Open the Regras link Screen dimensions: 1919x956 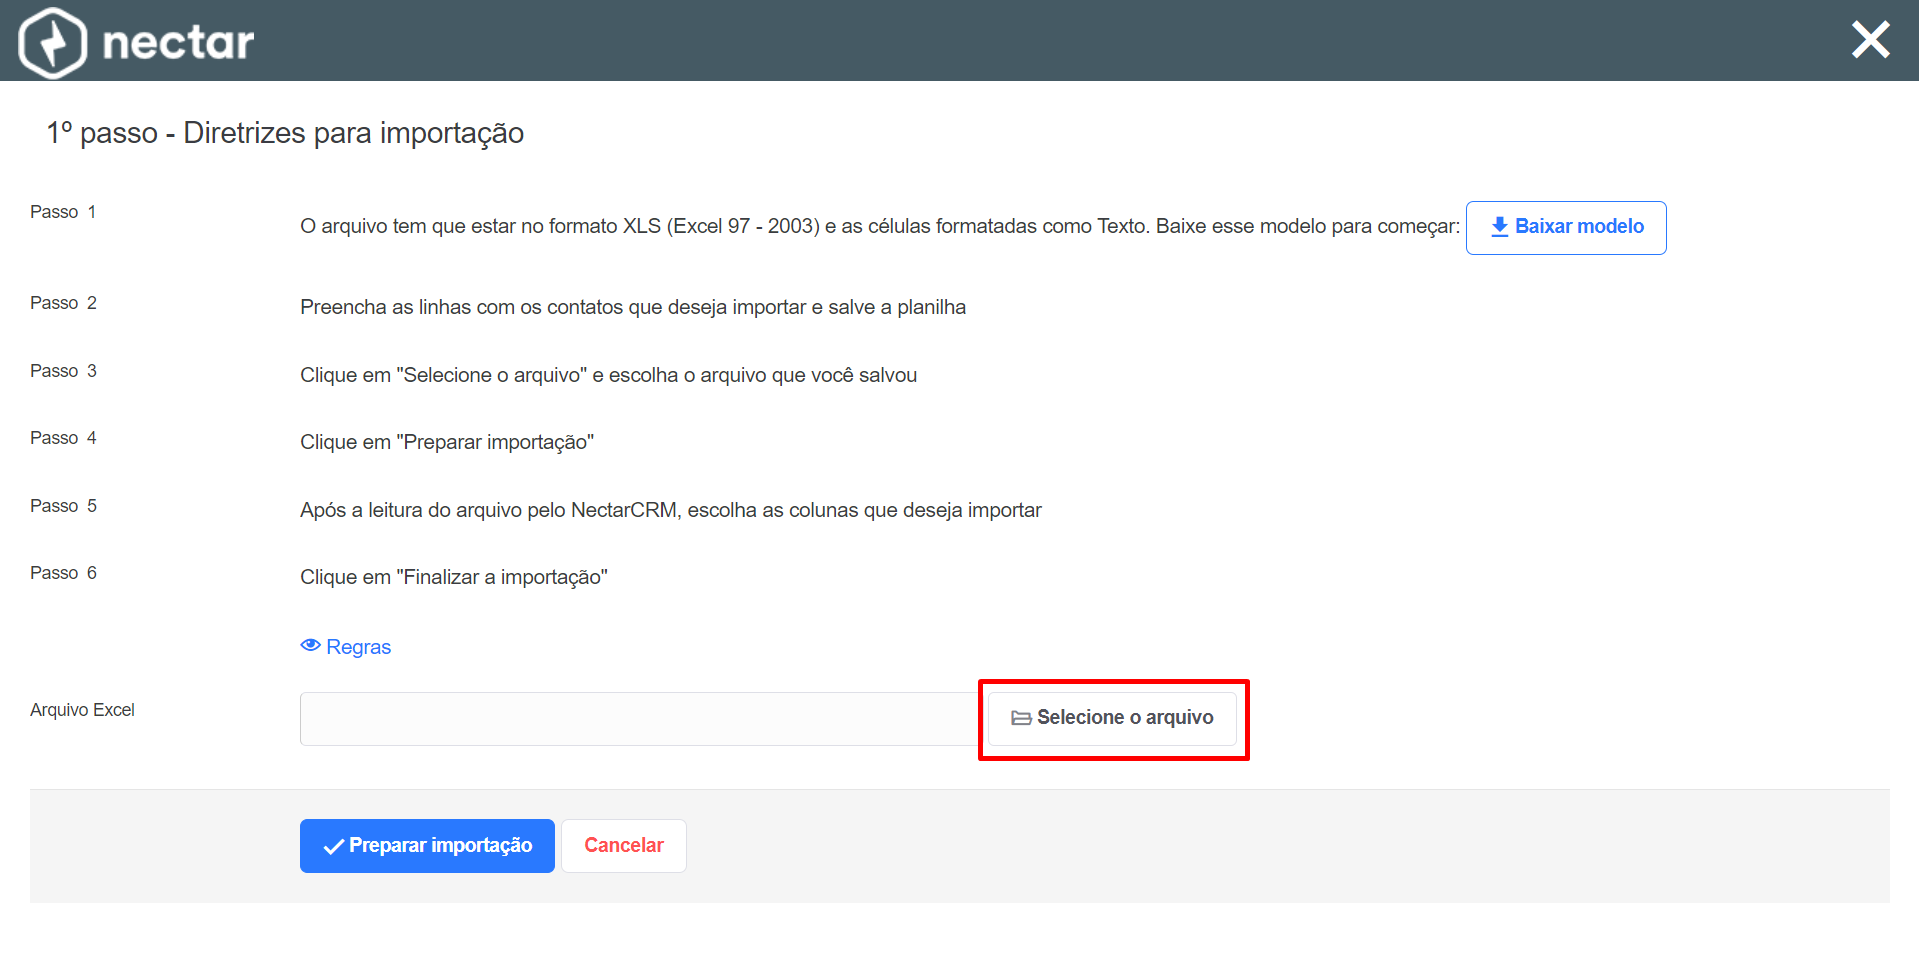coord(346,647)
